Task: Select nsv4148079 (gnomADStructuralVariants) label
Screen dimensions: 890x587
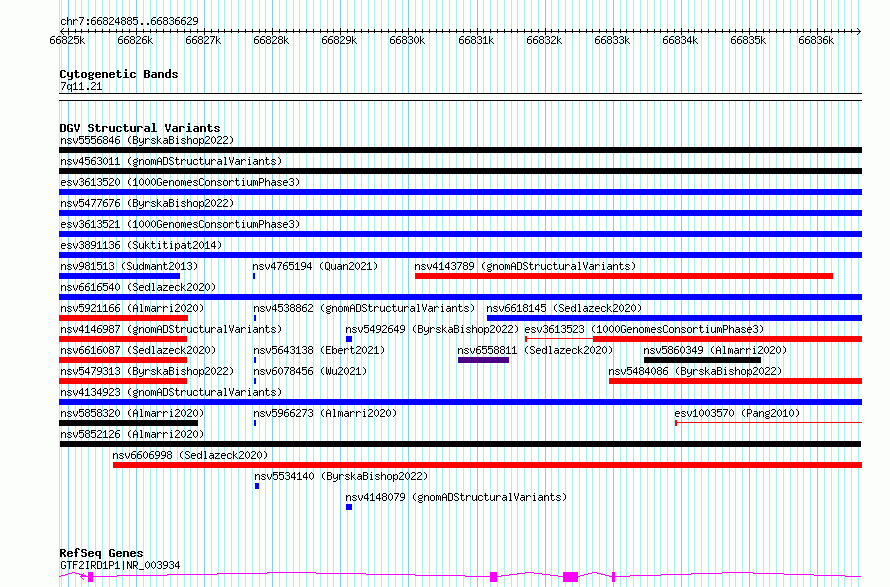Action: click(456, 497)
